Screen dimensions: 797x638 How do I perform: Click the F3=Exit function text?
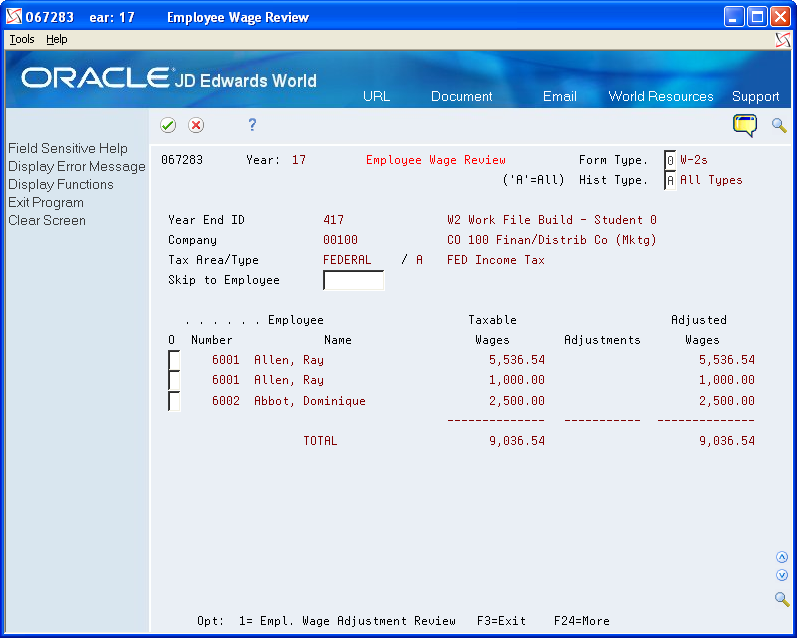click(x=501, y=621)
